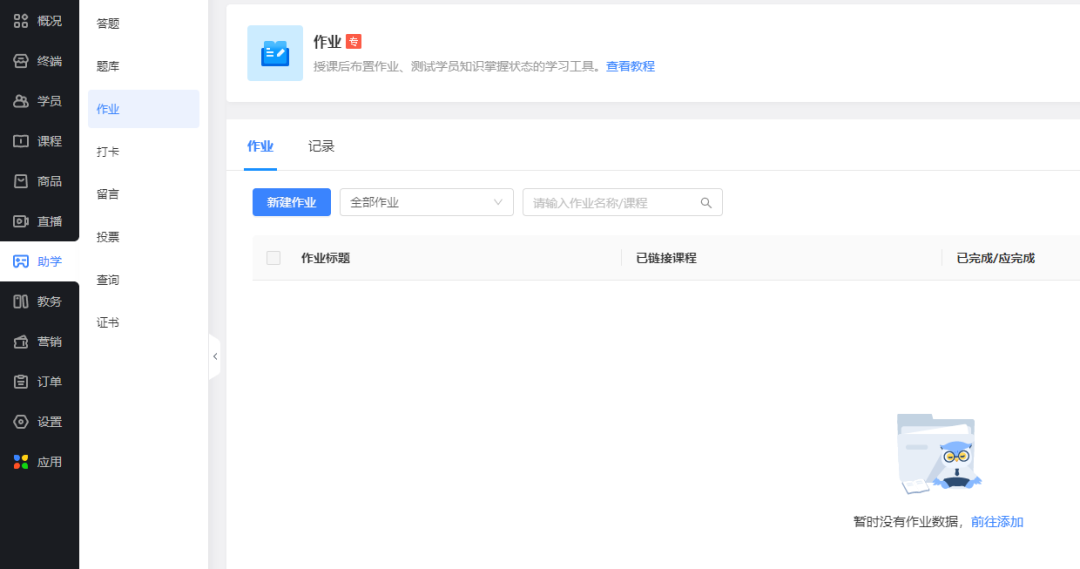This screenshot has height=569, width=1080.
Task: Open the 学员 students sidebar icon
Action: point(21,101)
